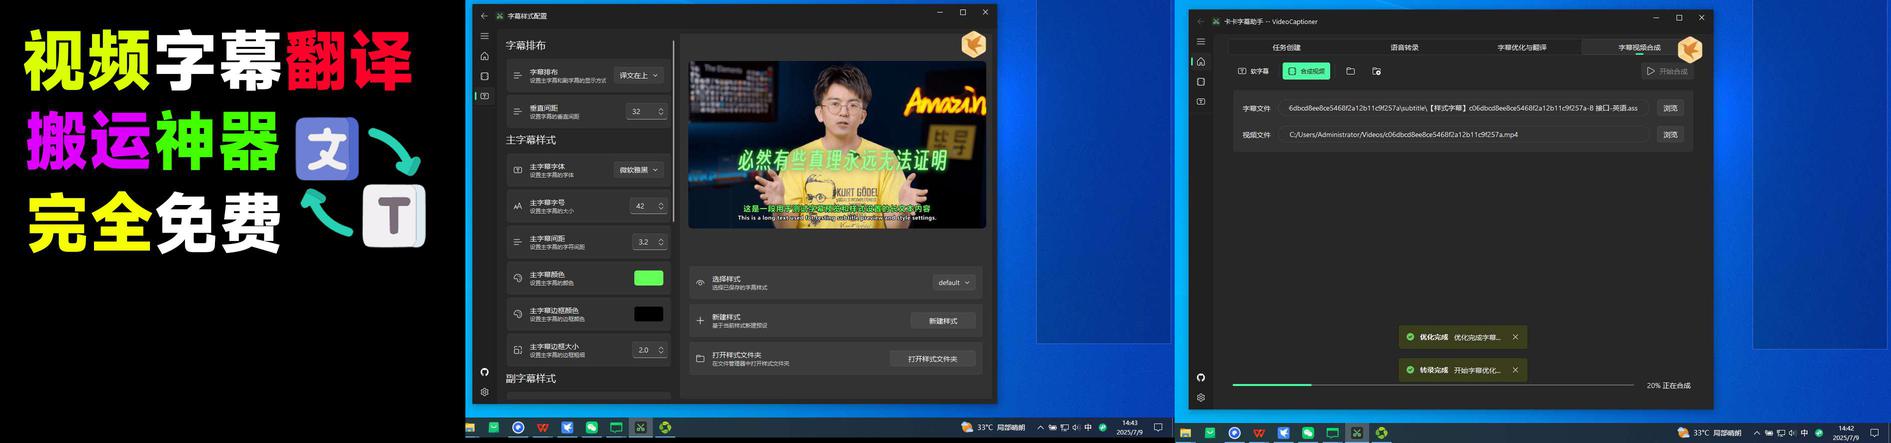Open the hamburger menu in subtitle style window
Image resolution: width=1891 pixels, height=443 pixels.
(485, 36)
